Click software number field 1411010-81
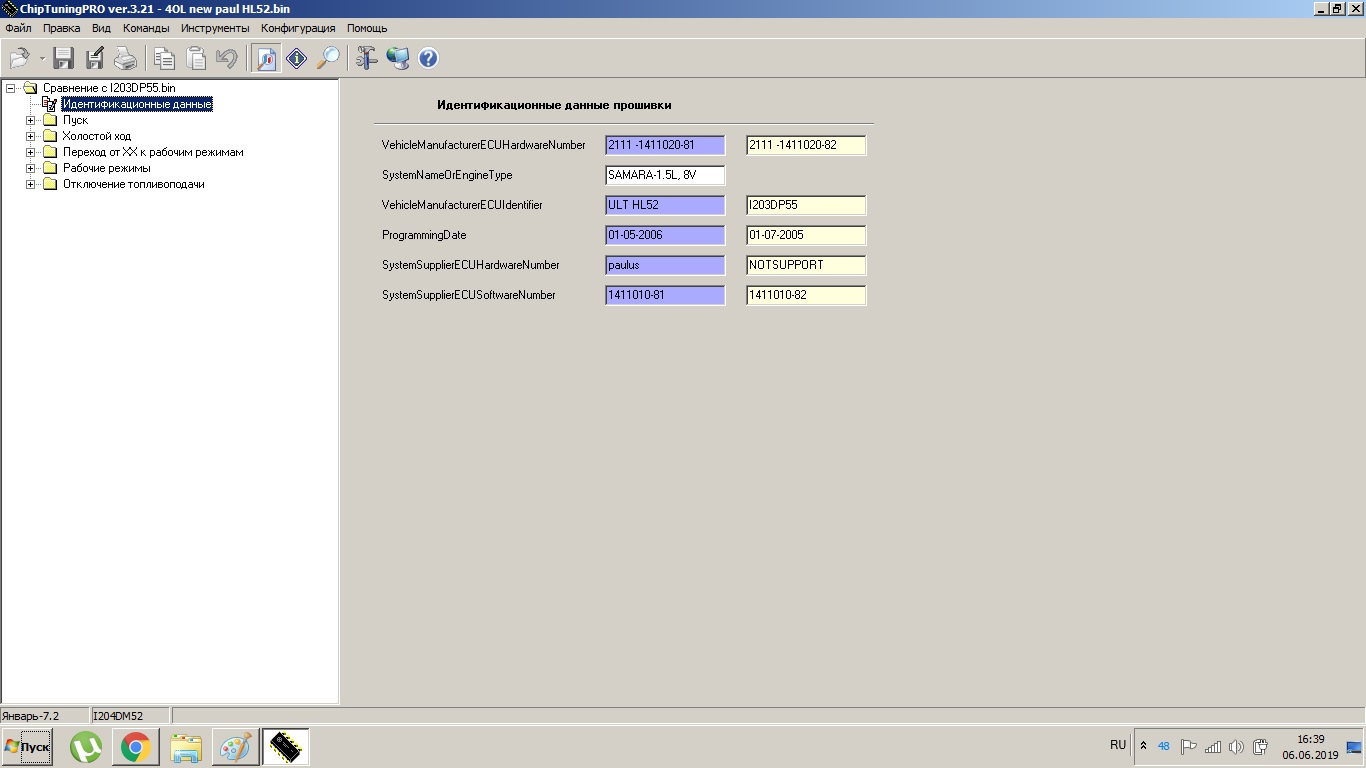The image size is (1366, 768). tap(665, 295)
